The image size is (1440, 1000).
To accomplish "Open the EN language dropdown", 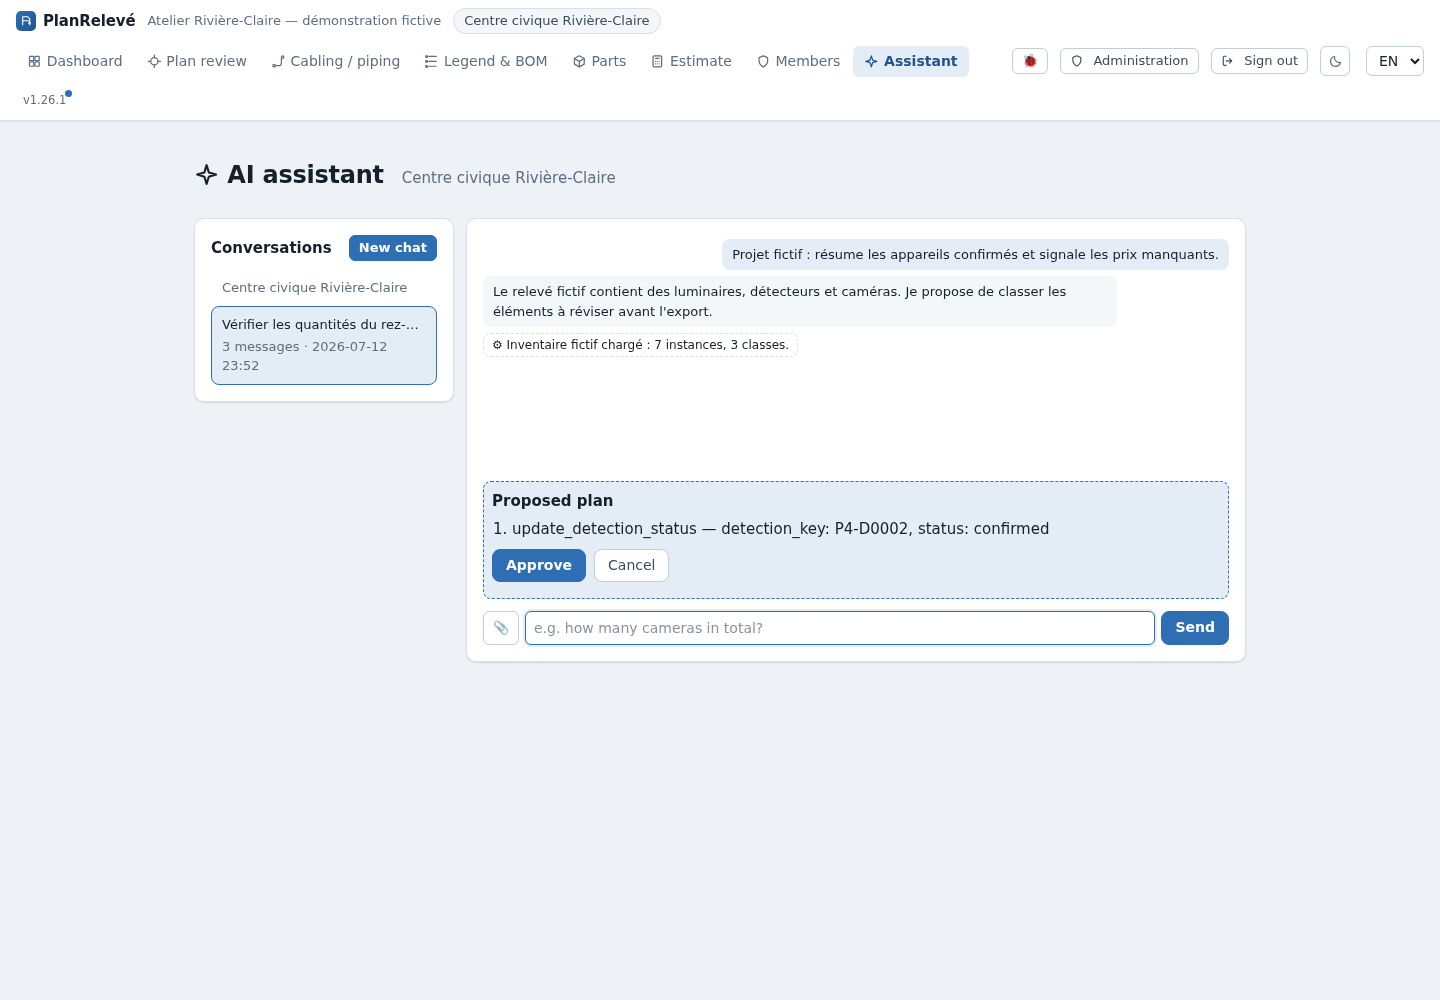I will [x=1395, y=61].
